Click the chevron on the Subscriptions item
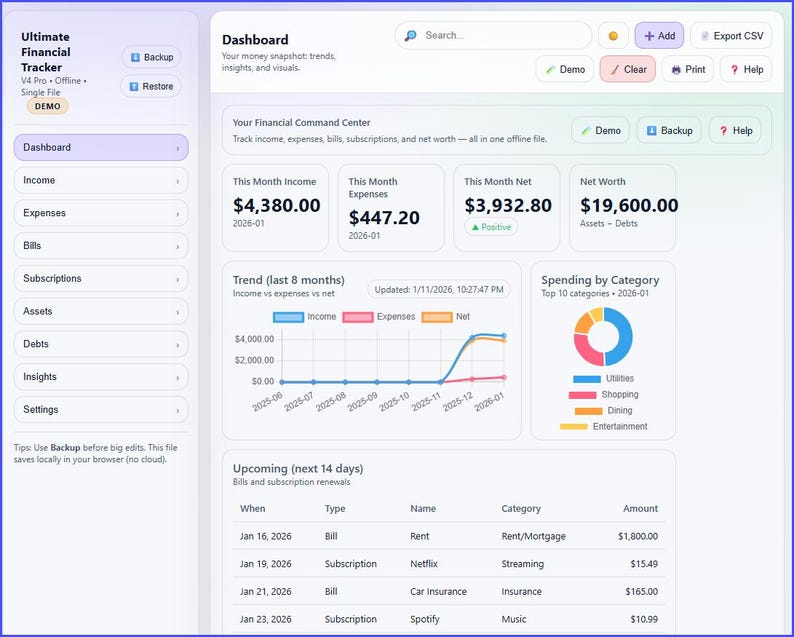This screenshot has width=794, height=637. [177, 280]
